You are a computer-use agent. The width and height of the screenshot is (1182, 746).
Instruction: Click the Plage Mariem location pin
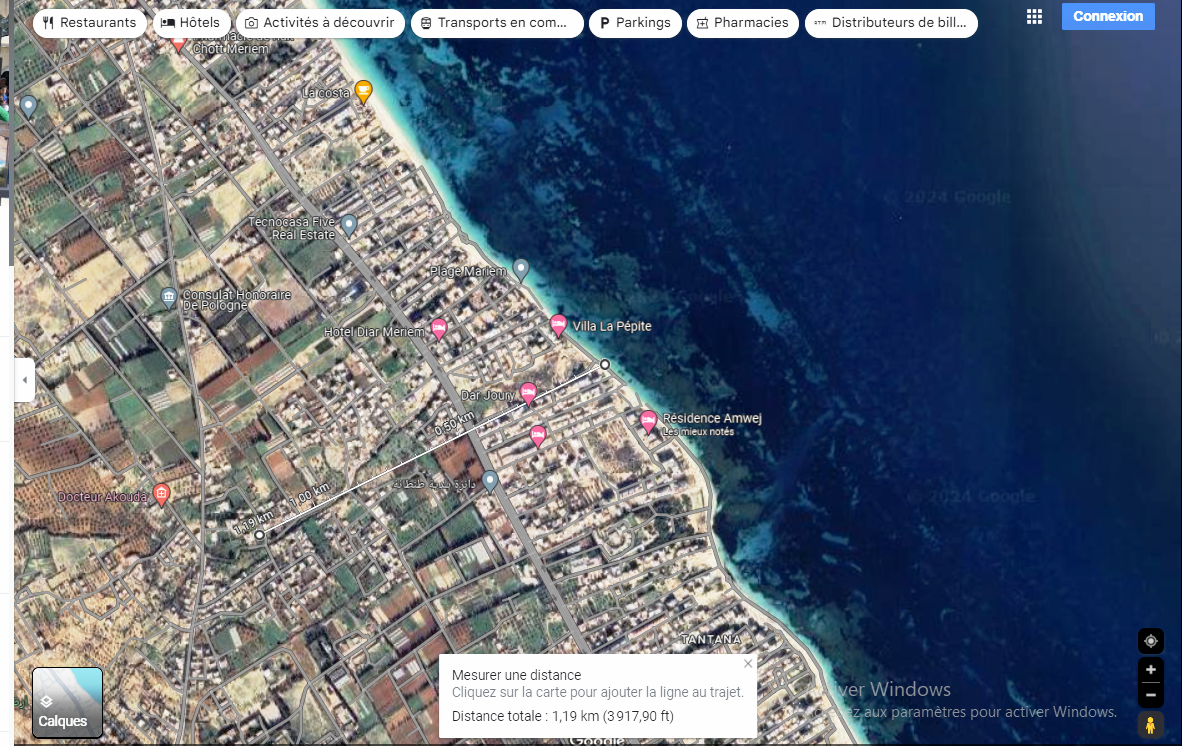[x=520, y=268]
